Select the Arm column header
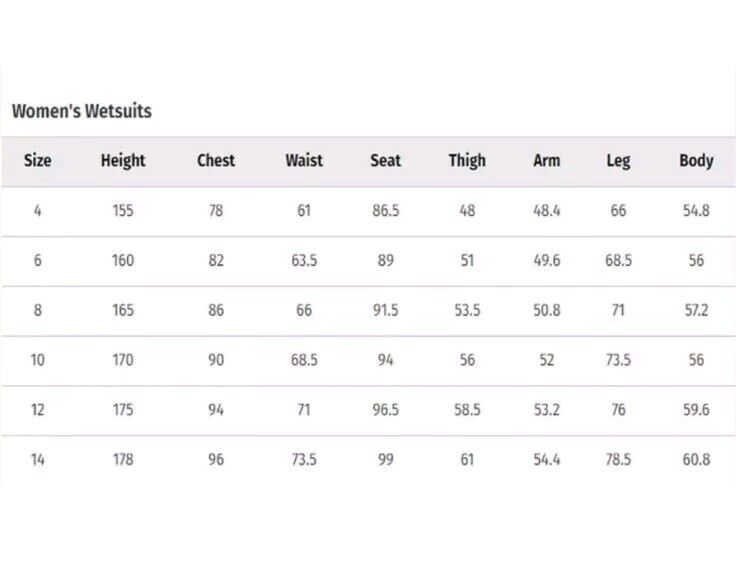Viewport: 736px width, 566px height. click(x=547, y=161)
